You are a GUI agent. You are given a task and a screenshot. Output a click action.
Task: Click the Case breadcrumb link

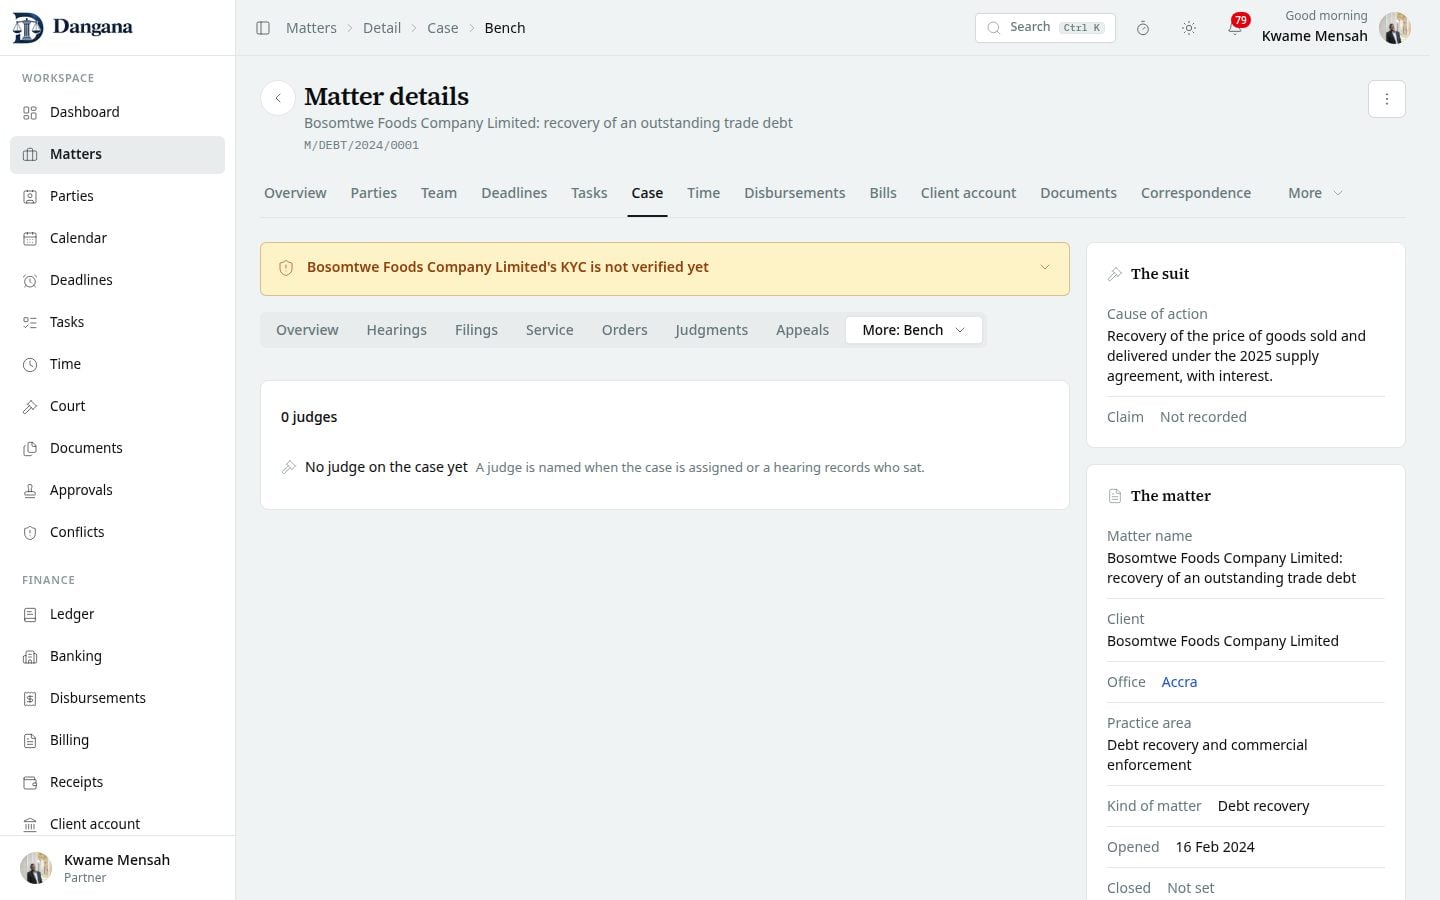(442, 28)
